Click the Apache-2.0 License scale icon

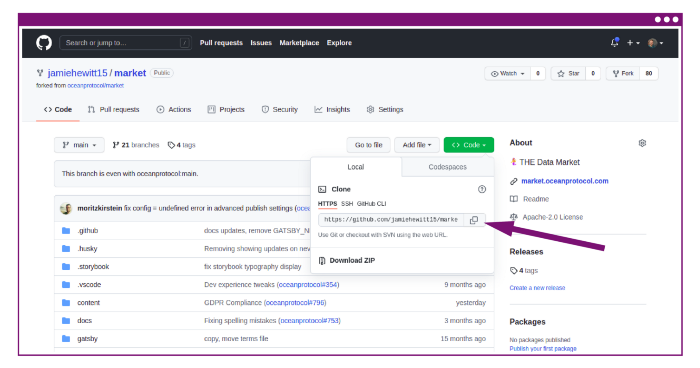click(x=514, y=217)
